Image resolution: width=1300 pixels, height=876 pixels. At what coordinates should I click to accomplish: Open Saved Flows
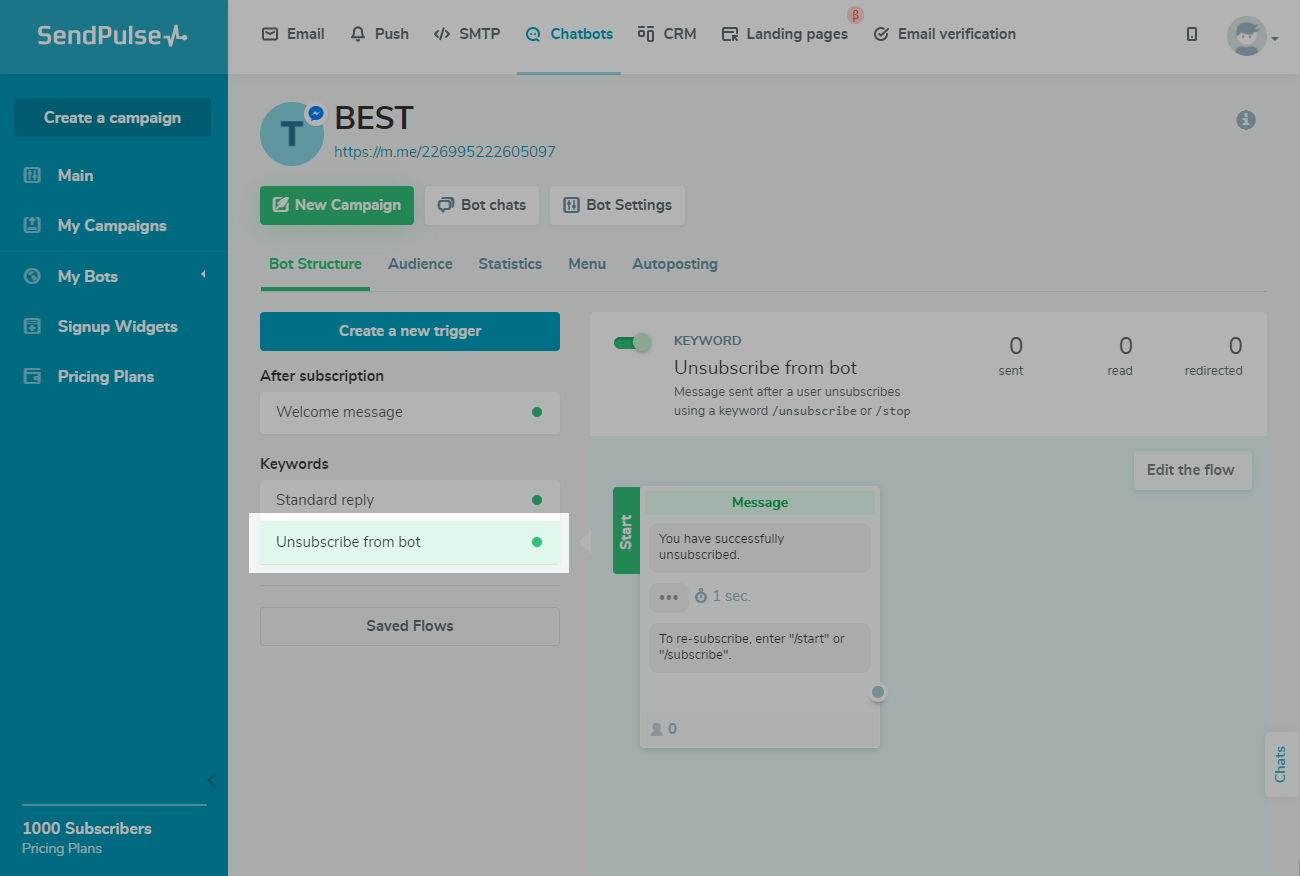[x=410, y=626]
